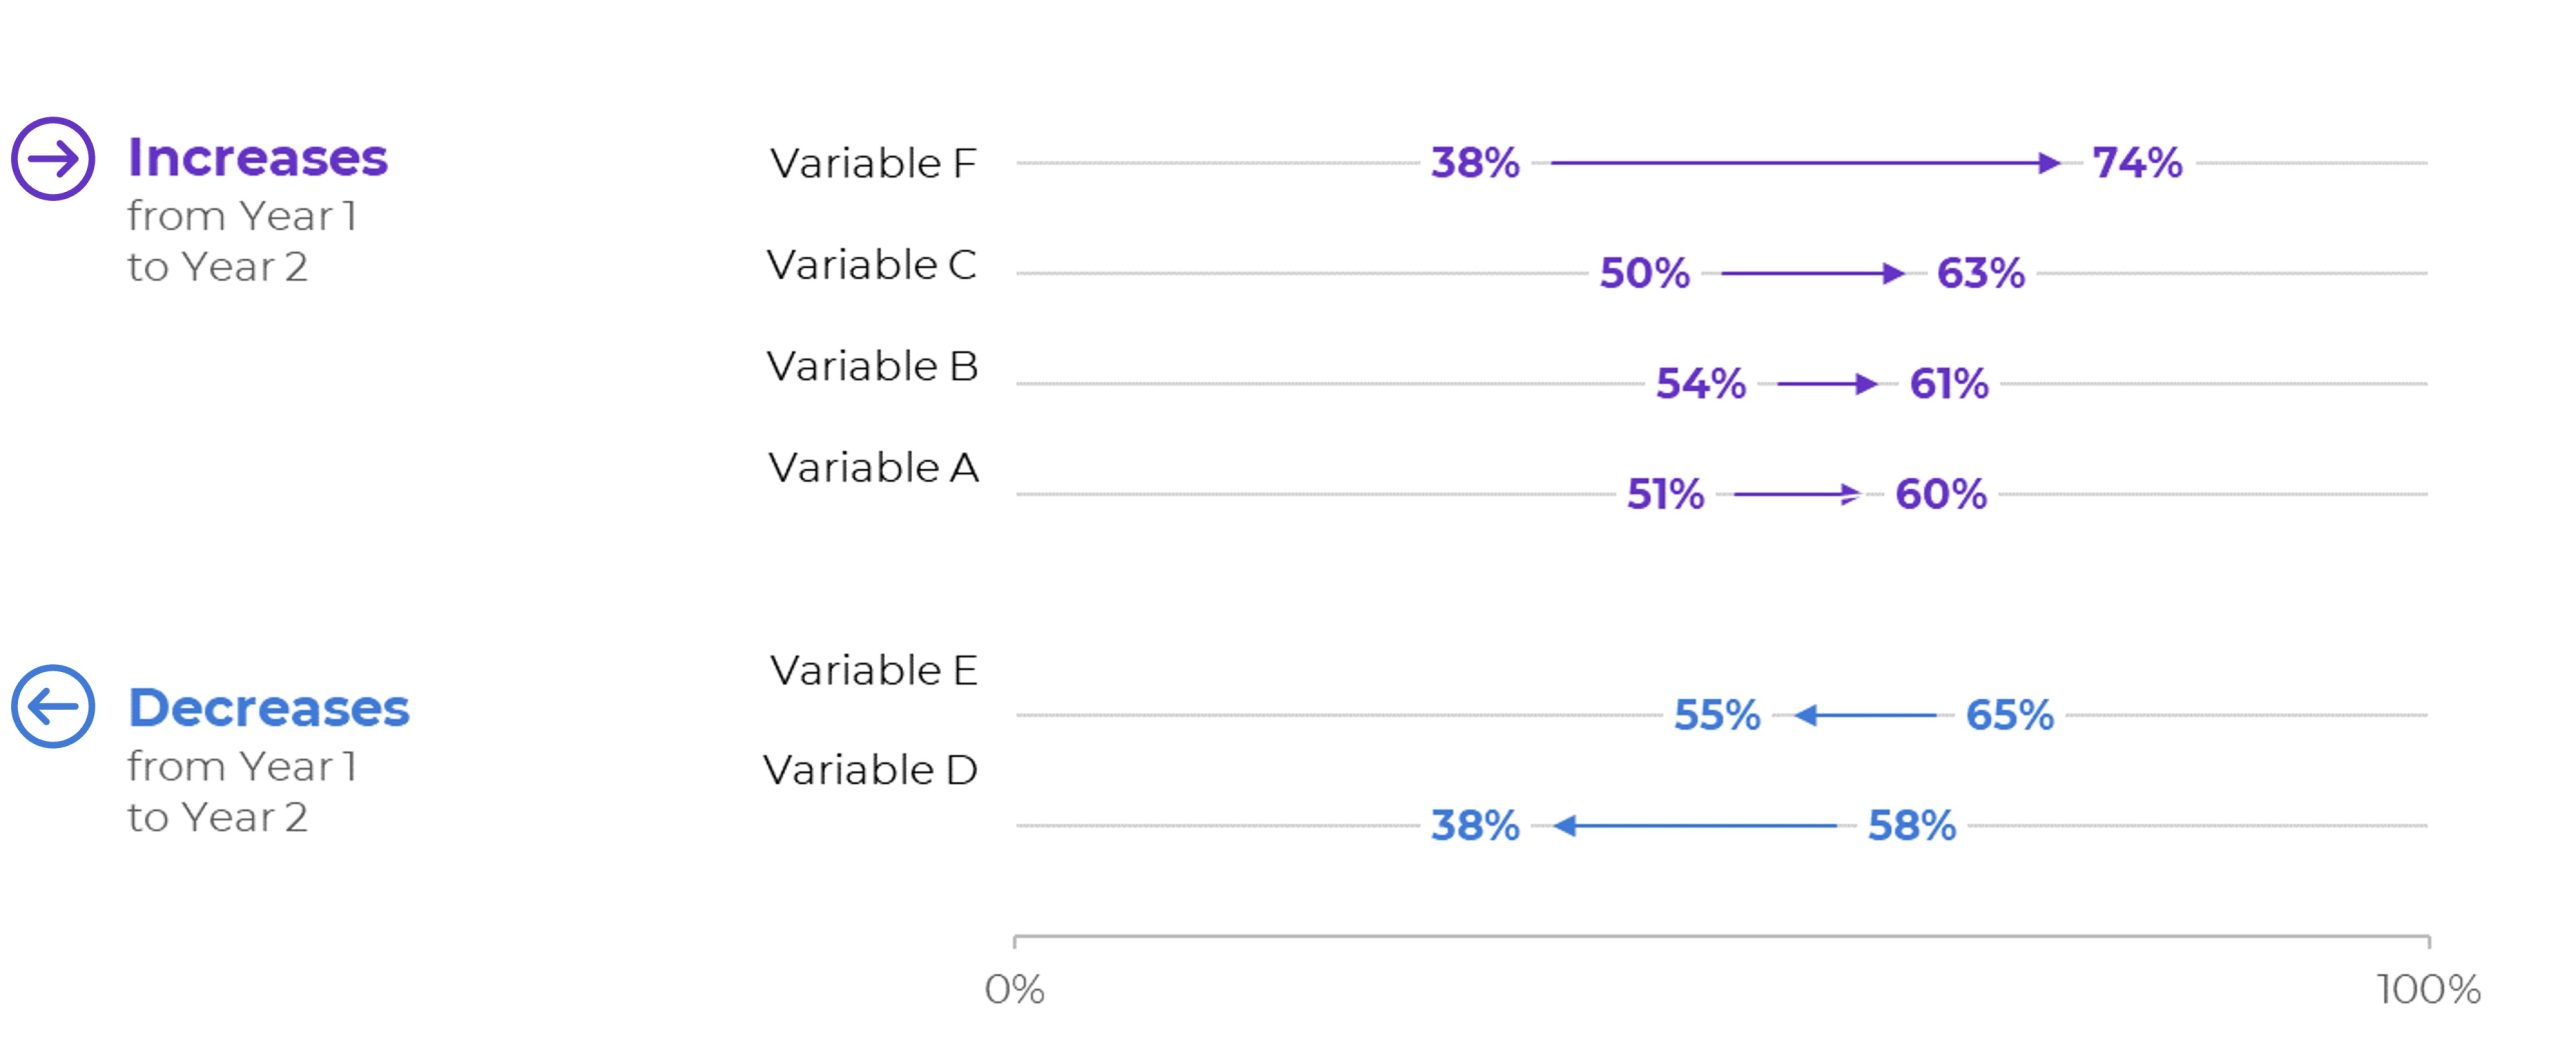Click the 65% value for Variable E
The image size is (2560, 1063).
2010,715
